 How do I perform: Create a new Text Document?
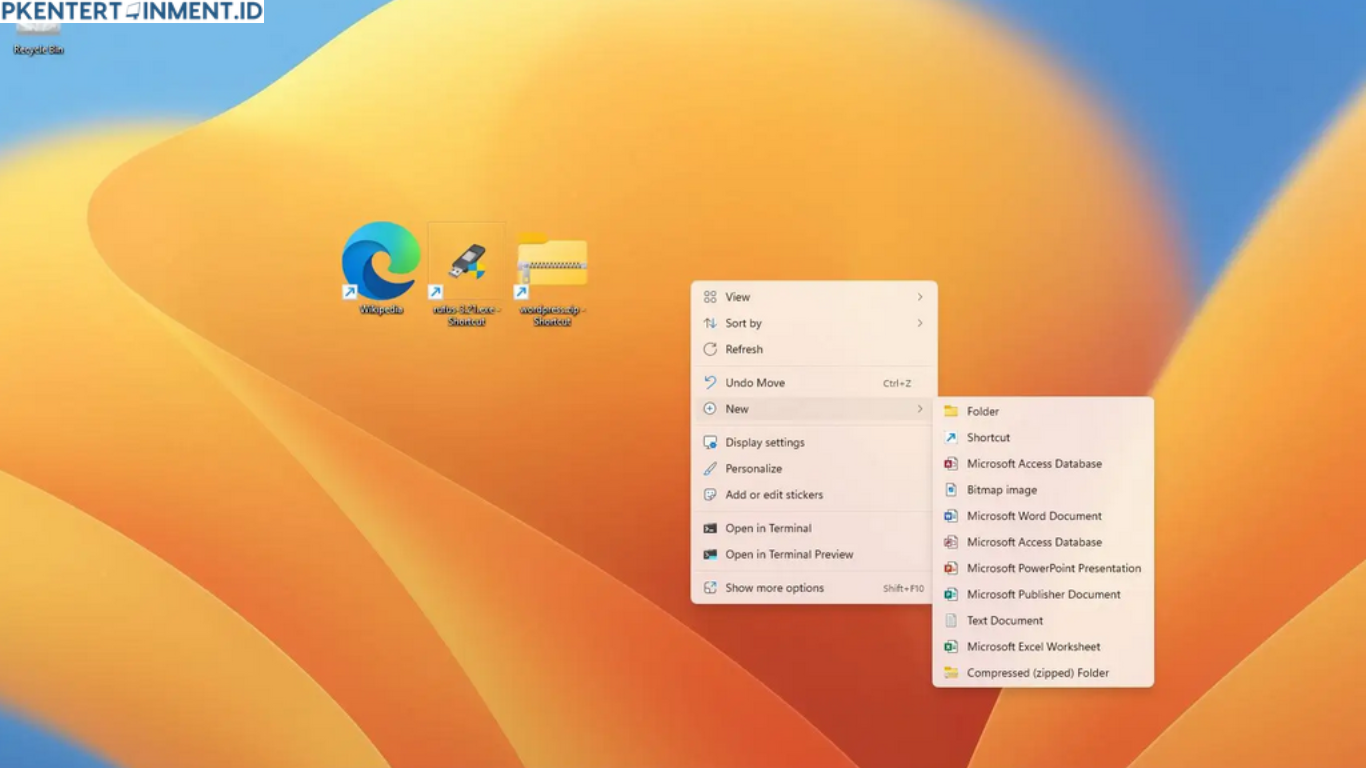(x=1043, y=620)
